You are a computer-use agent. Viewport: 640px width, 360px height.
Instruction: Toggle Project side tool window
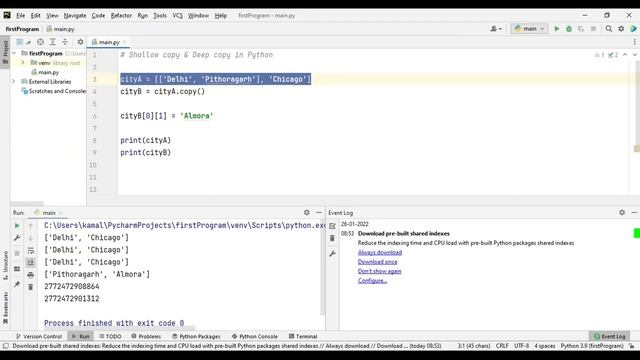pyautogui.click(x=5, y=52)
